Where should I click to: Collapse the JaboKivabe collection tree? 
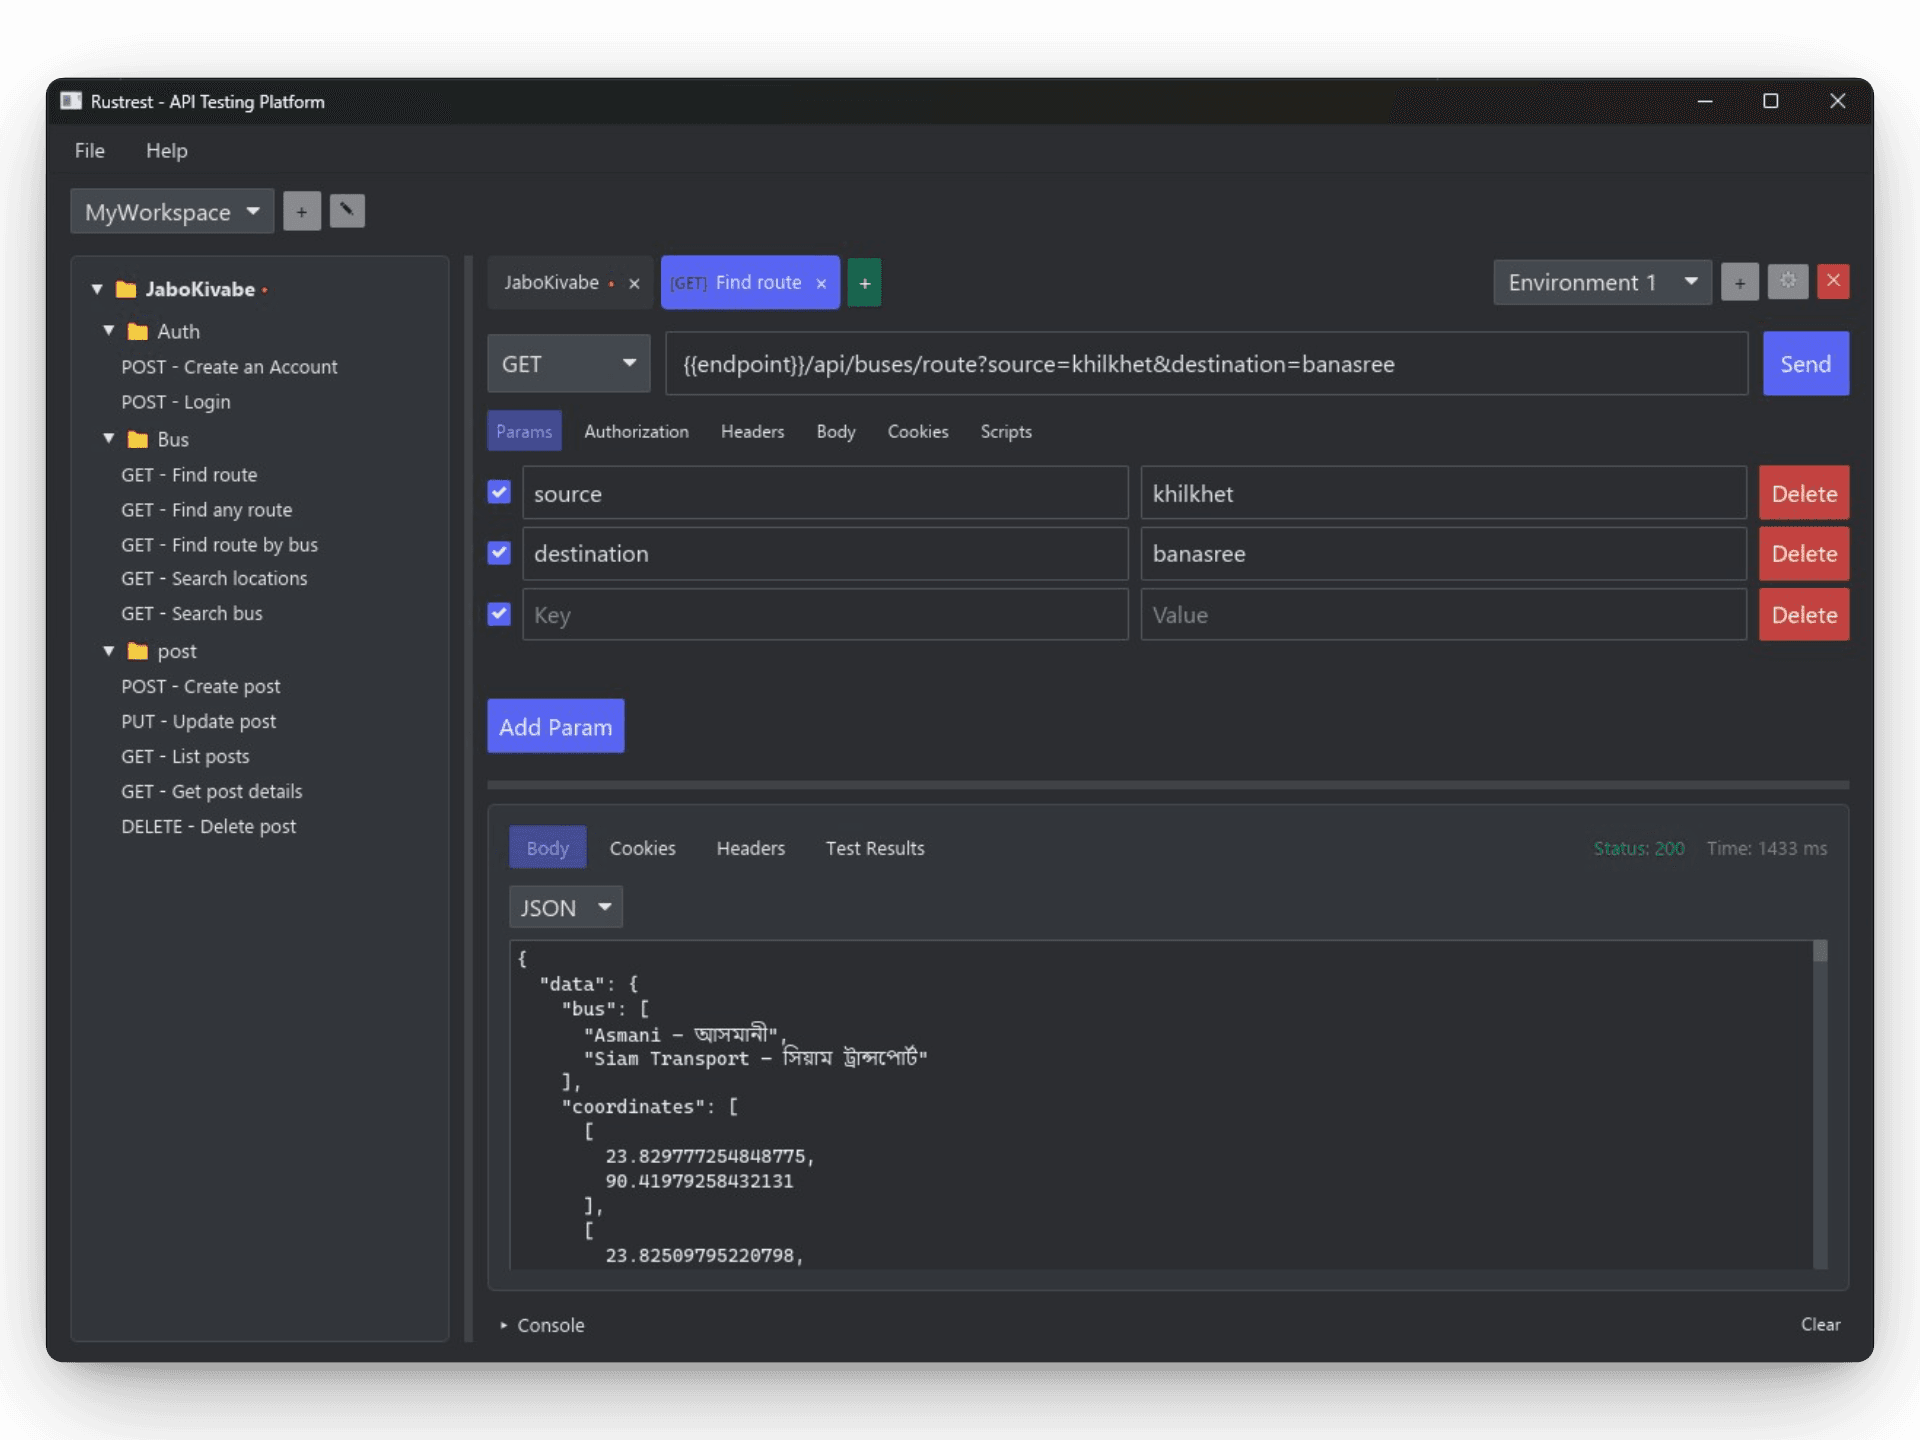click(x=97, y=289)
